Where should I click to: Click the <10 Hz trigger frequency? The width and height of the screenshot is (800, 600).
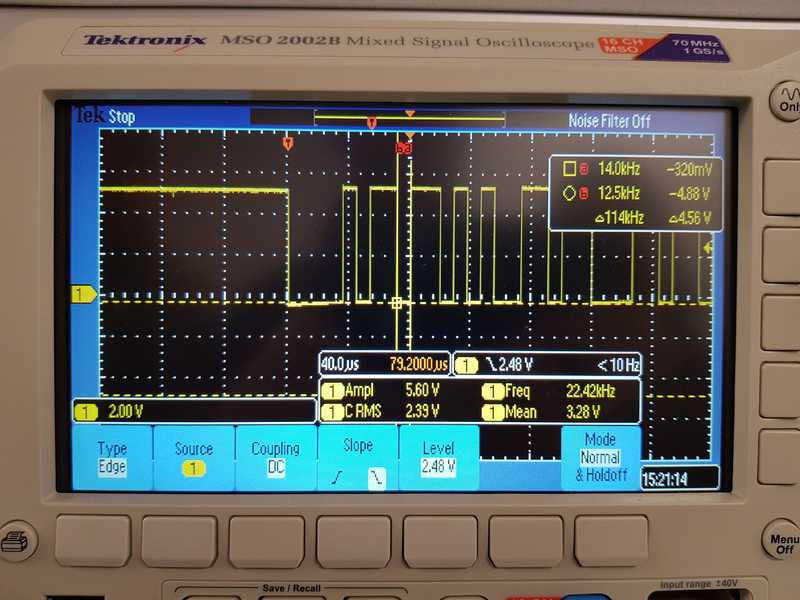coord(618,364)
